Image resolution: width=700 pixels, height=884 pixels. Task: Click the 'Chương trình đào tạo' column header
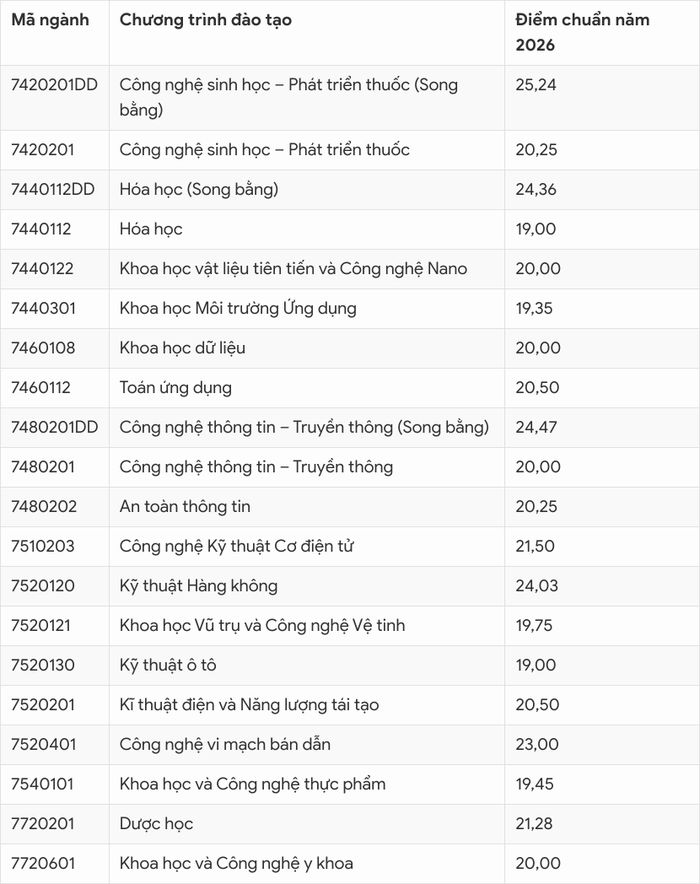pyautogui.click(x=206, y=20)
